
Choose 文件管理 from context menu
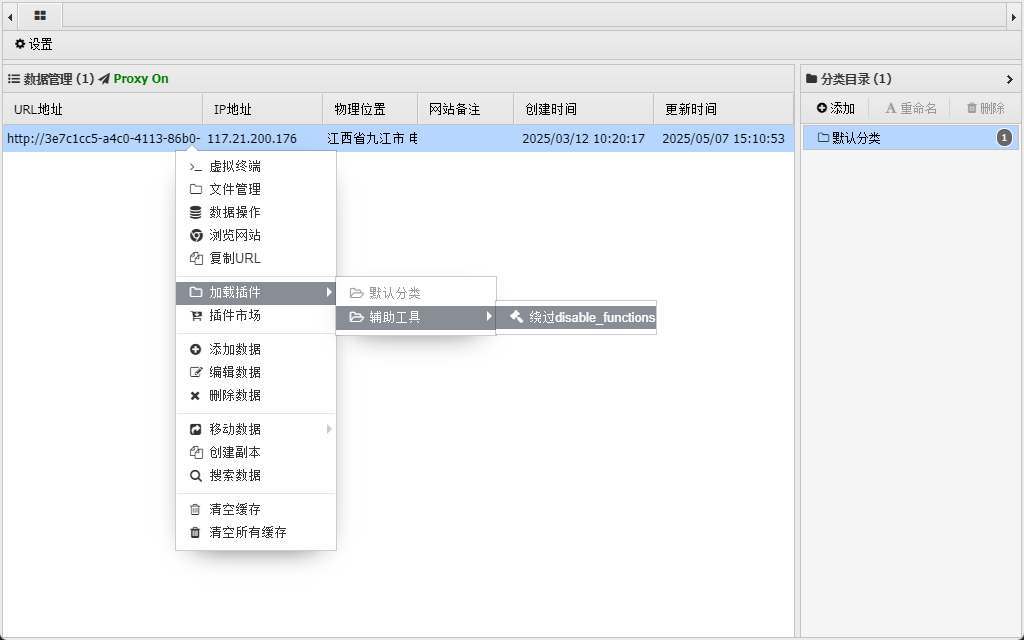pos(235,190)
